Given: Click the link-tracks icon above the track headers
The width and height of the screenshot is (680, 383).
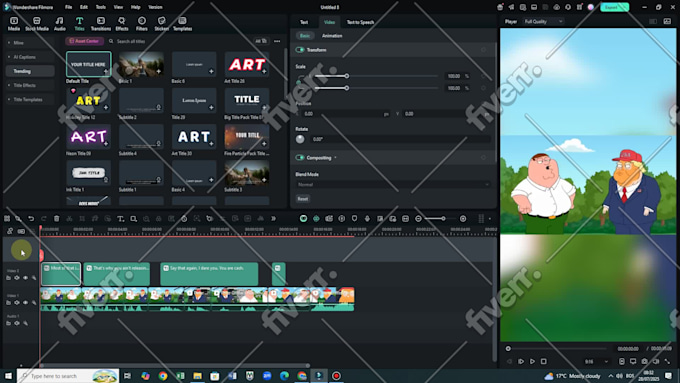Looking at the screenshot, I should 10,231.
